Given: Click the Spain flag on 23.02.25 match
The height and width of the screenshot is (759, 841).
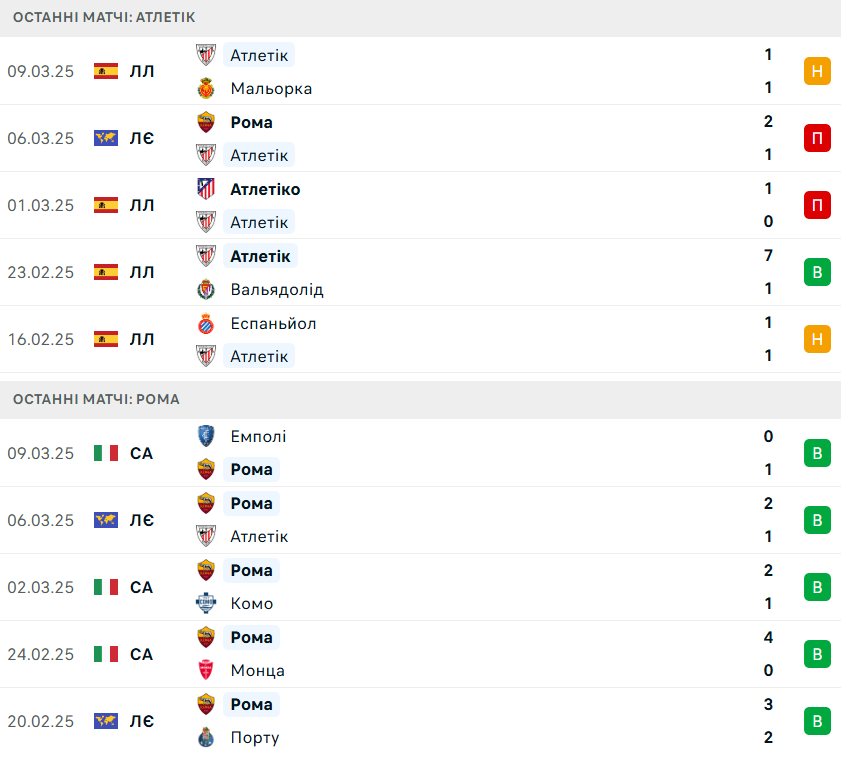Looking at the screenshot, I should [106, 272].
